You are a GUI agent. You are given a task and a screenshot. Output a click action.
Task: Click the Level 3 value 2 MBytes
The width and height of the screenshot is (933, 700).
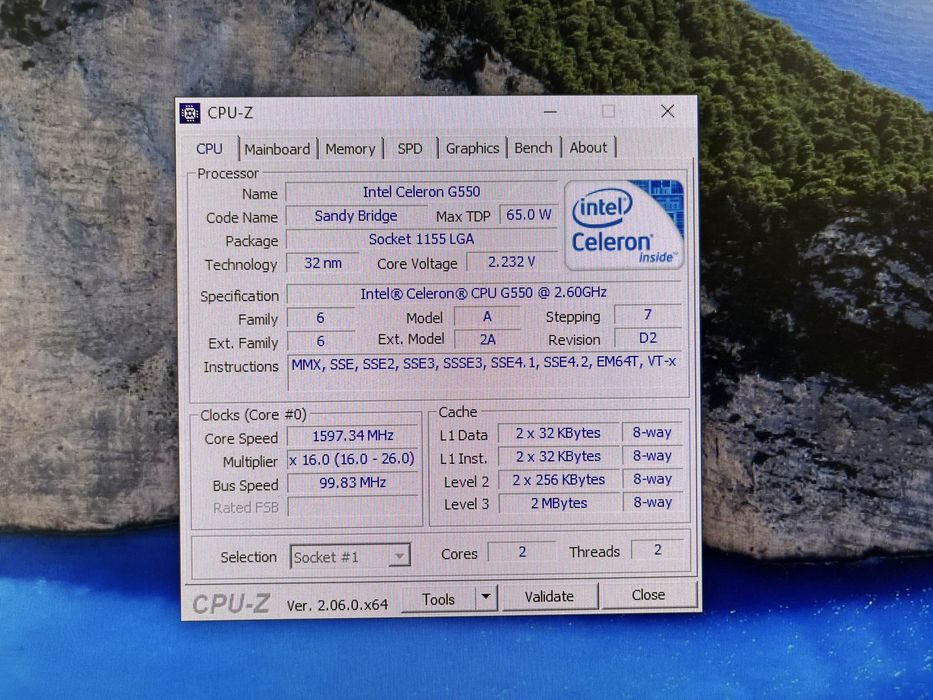[x=559, y=503]
